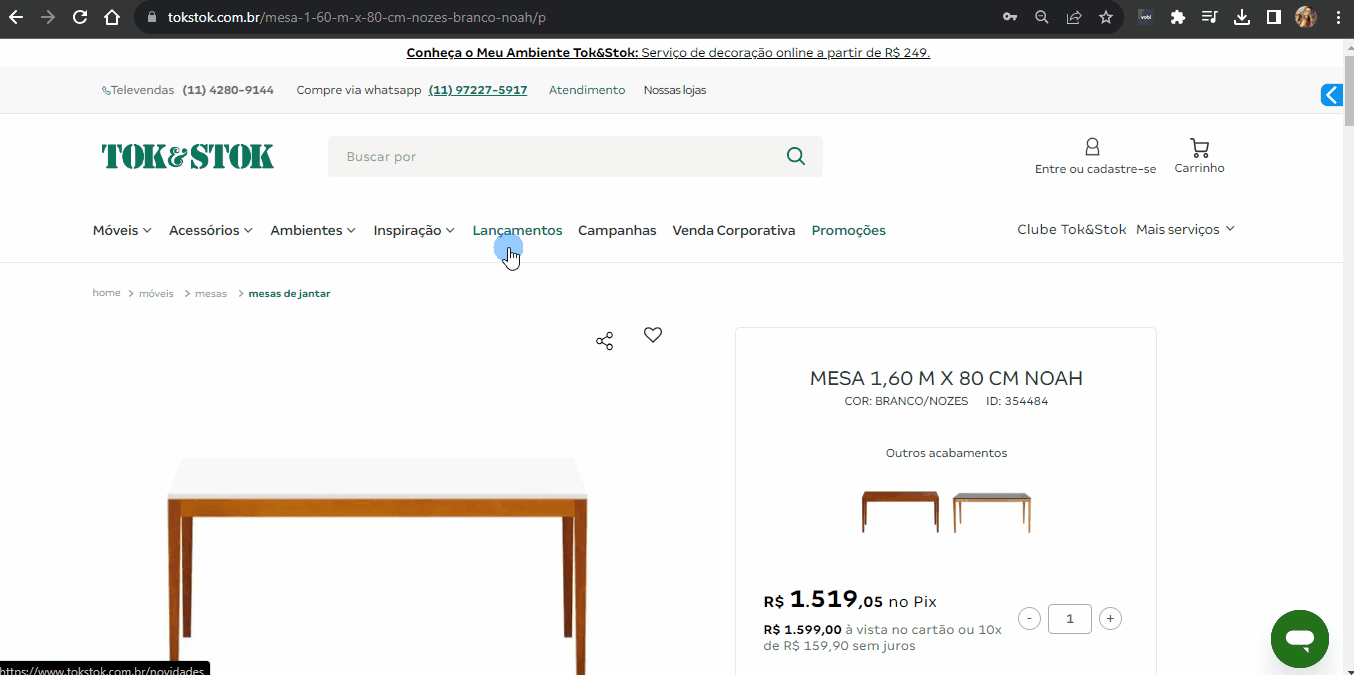Open the Atendimento link
1354x675 pixels.
pyautogui.click(x=587, y=90)
